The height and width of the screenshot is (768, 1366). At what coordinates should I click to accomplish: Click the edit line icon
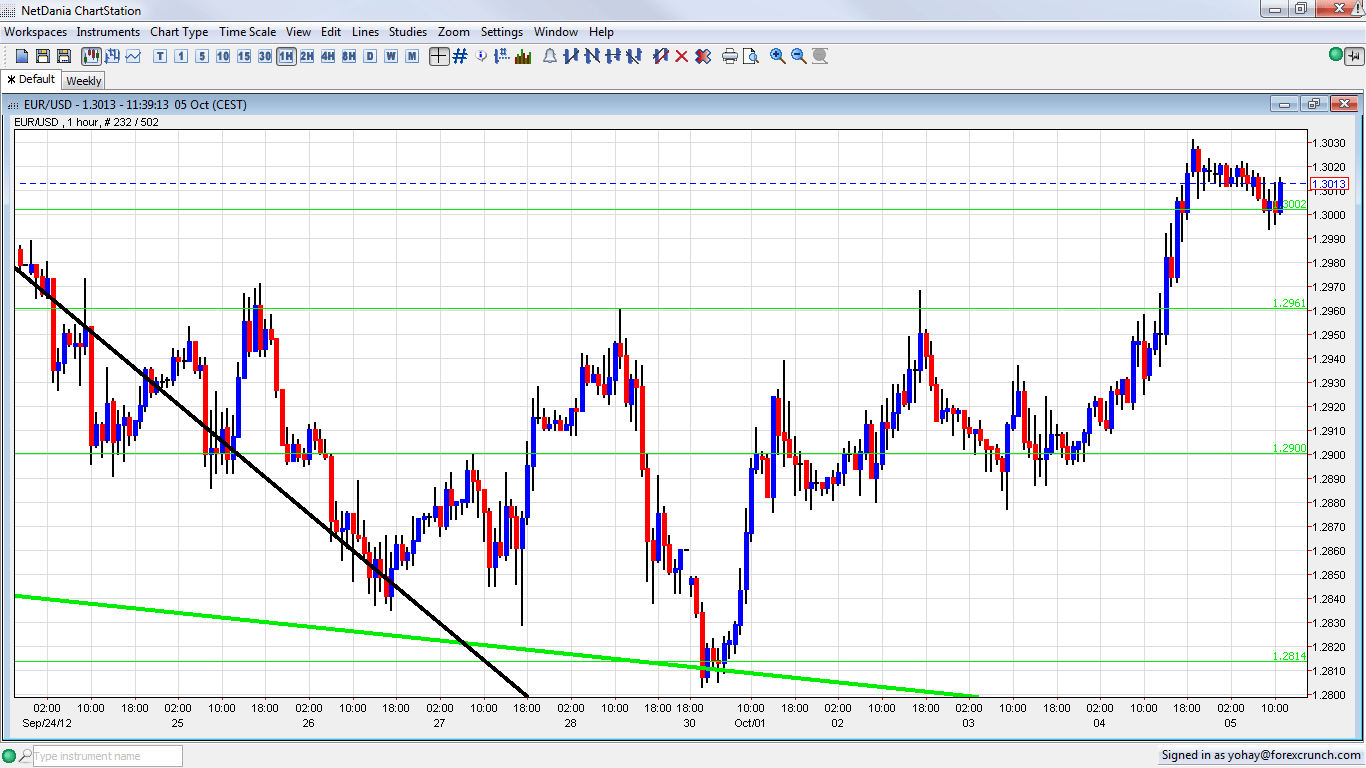[661, 56]
